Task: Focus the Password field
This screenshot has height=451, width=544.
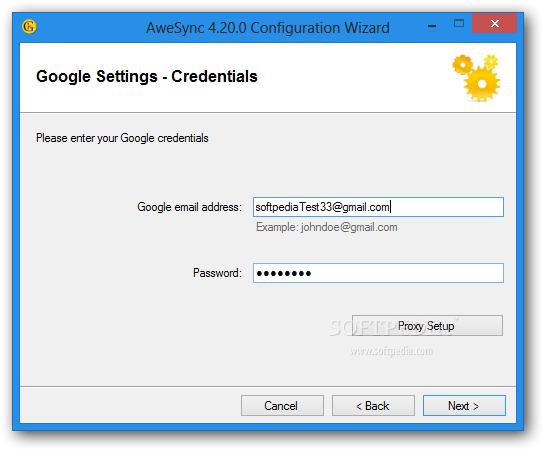Action: tap(378, 273)
